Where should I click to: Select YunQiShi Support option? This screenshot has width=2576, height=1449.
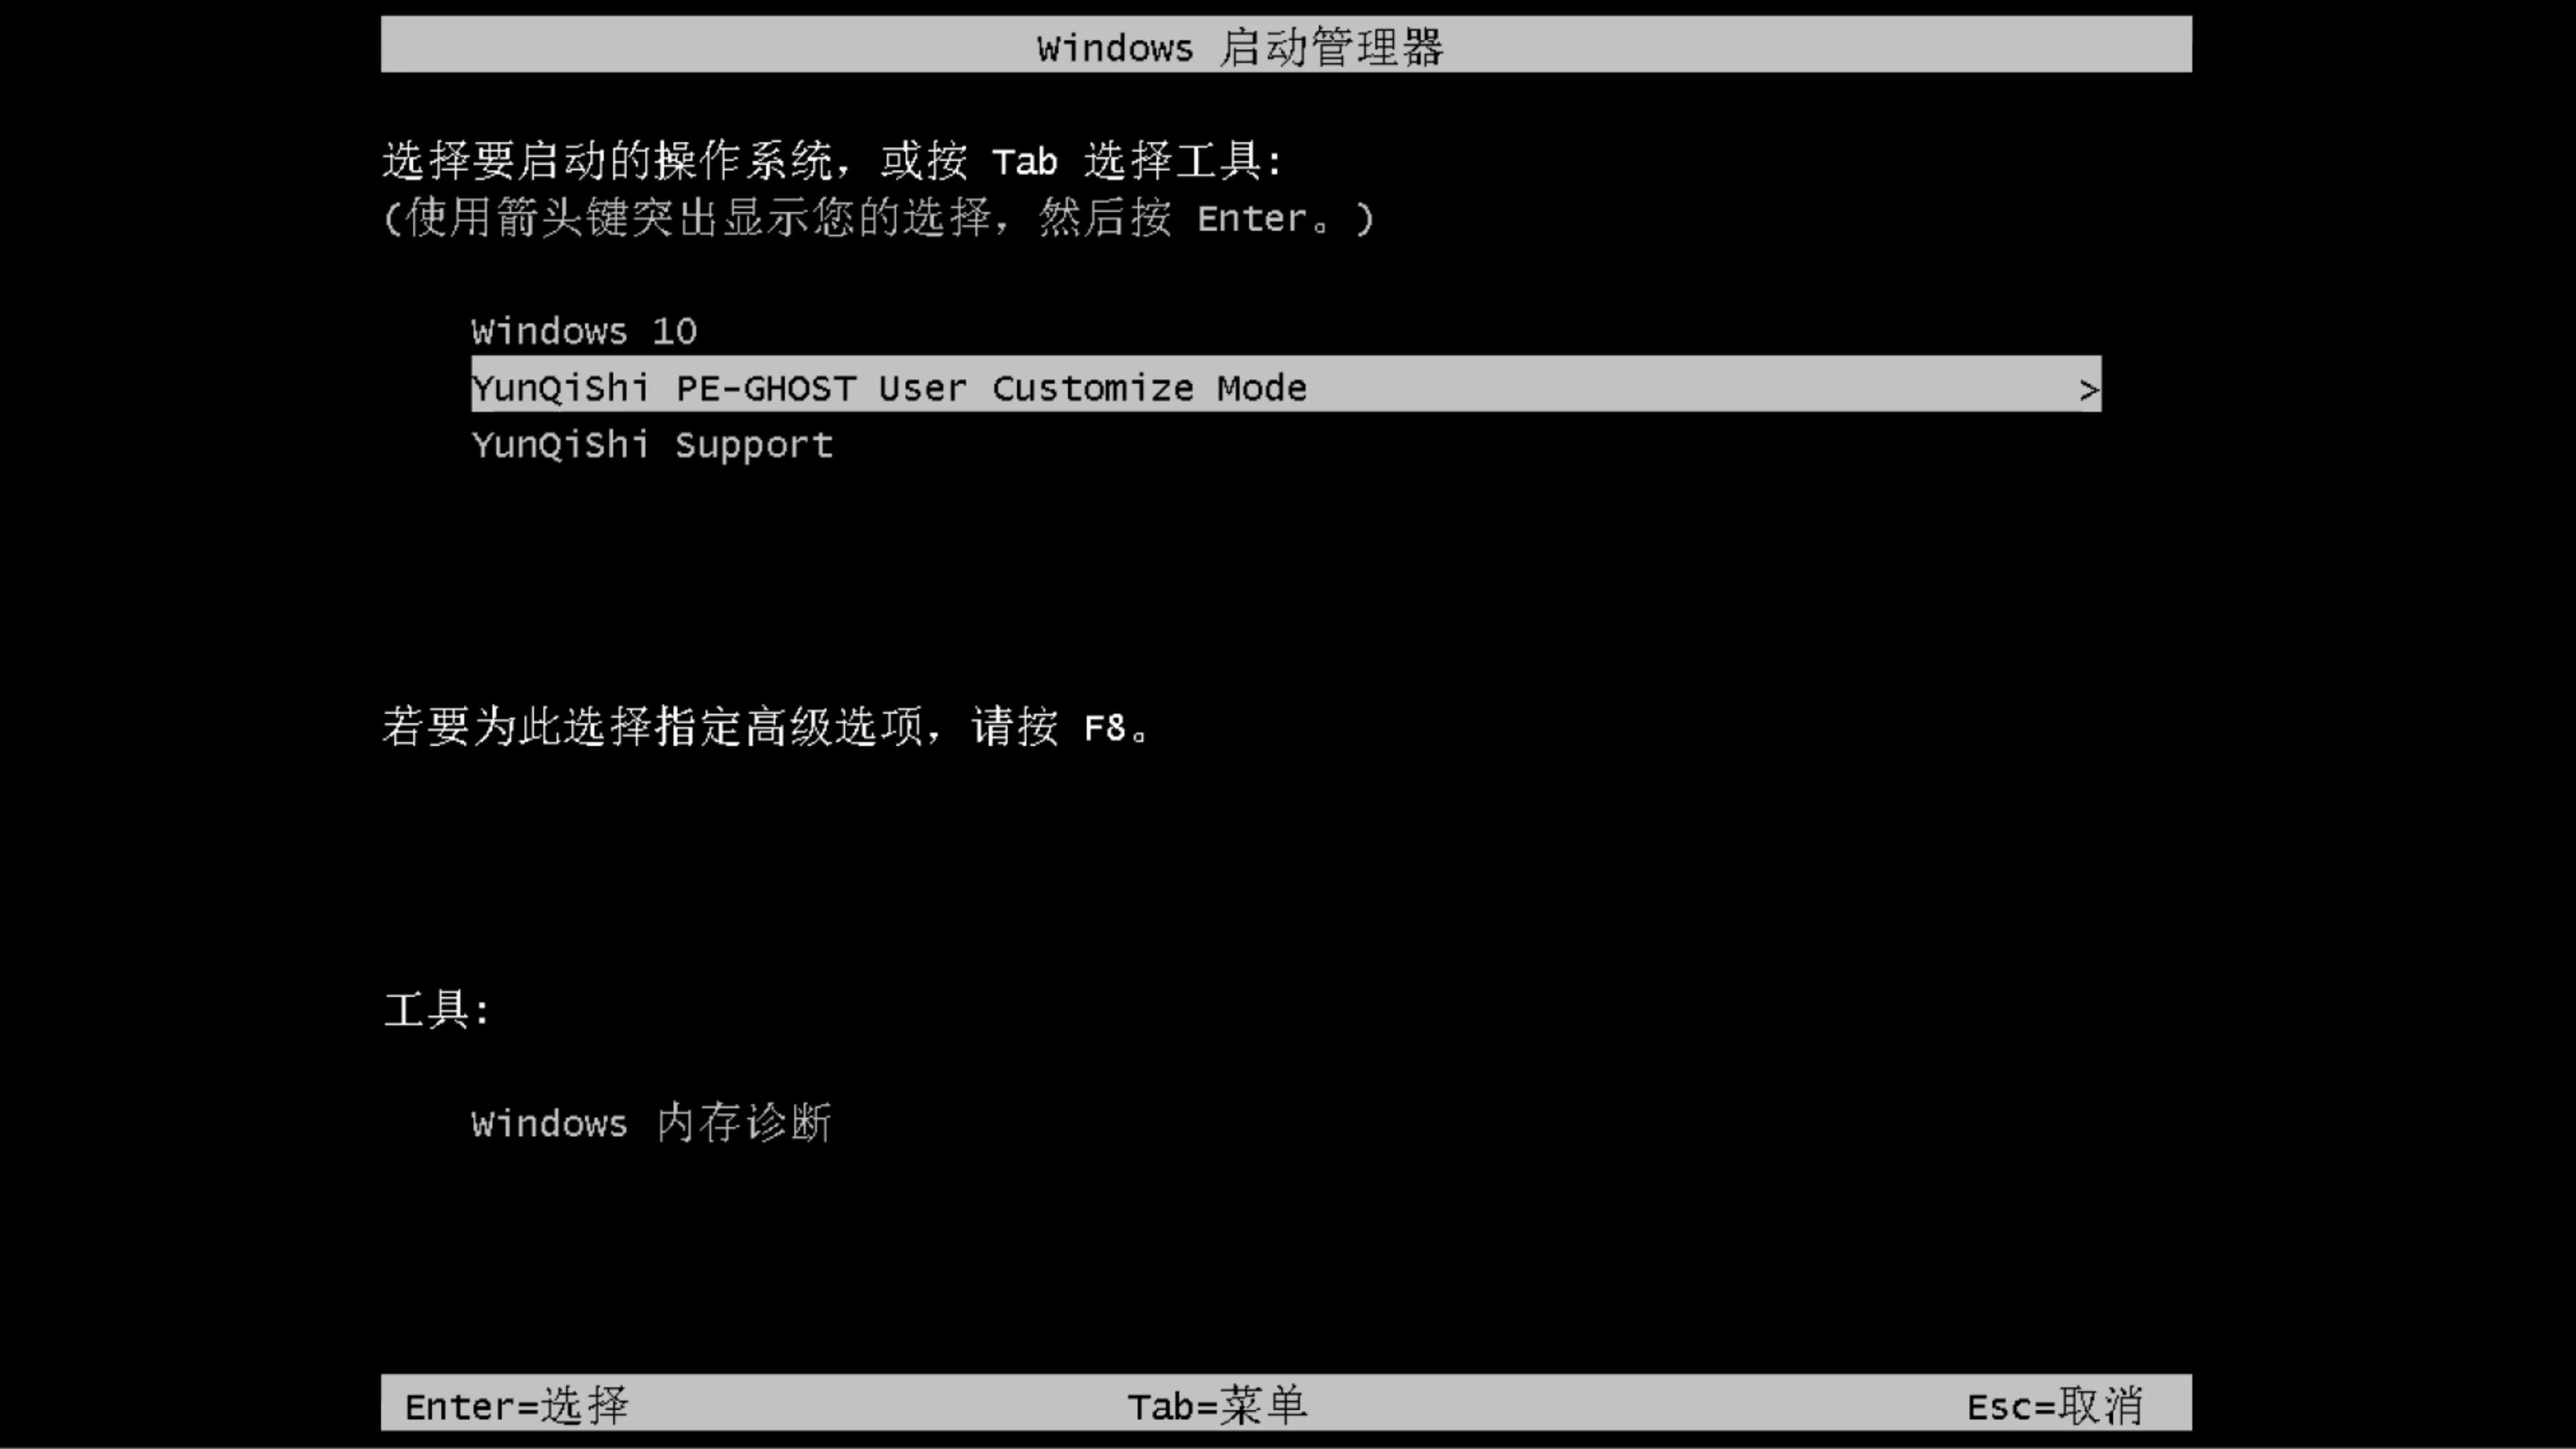point(651,444)
